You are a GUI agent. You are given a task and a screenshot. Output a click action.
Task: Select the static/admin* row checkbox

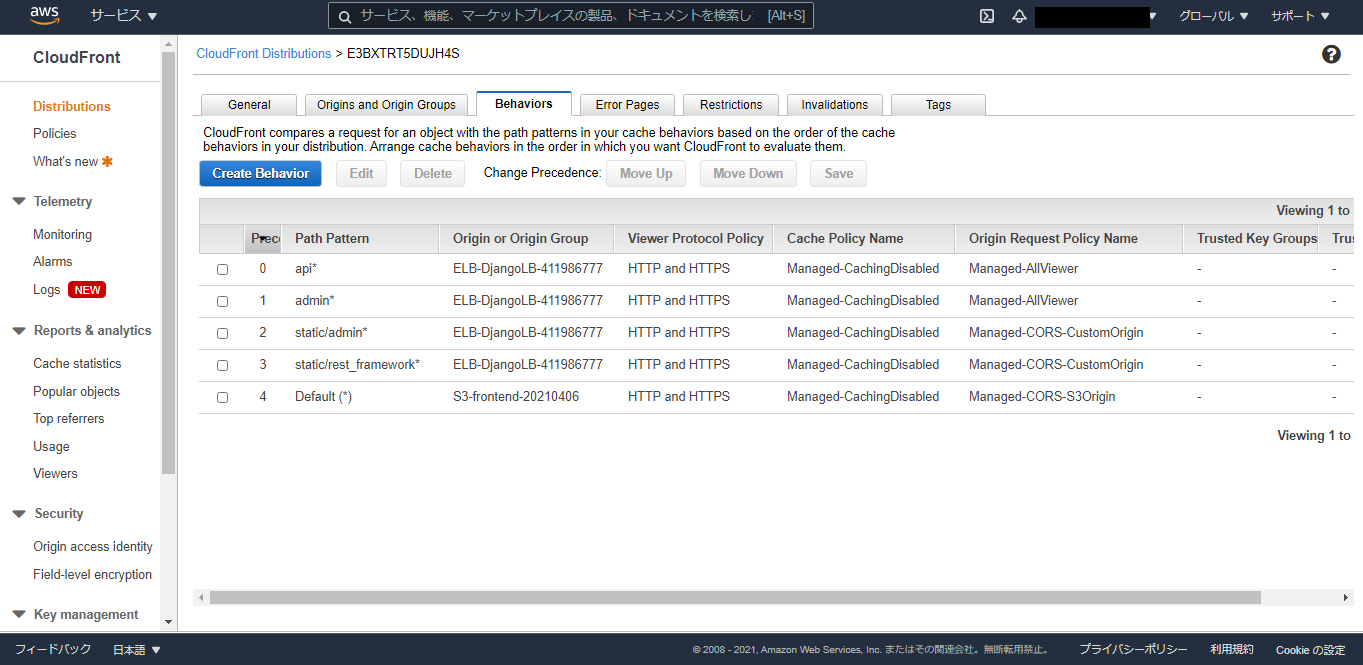click(222, 333)
